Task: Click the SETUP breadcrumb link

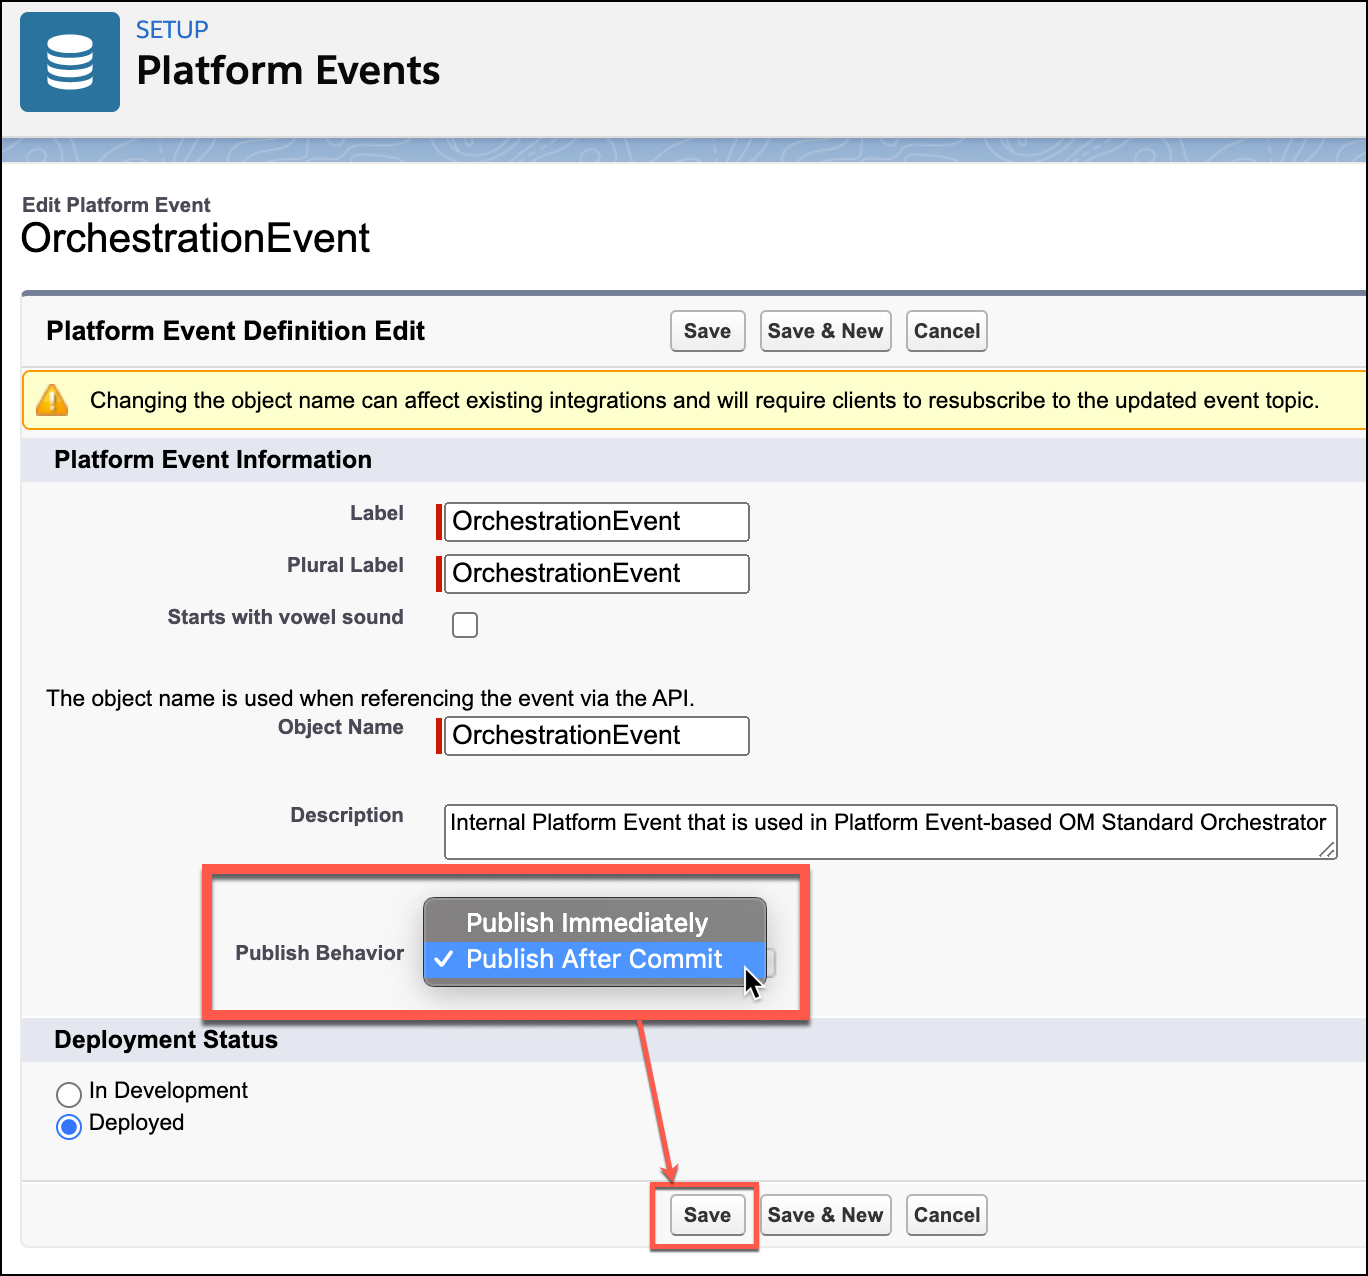Action: (171, 30)
